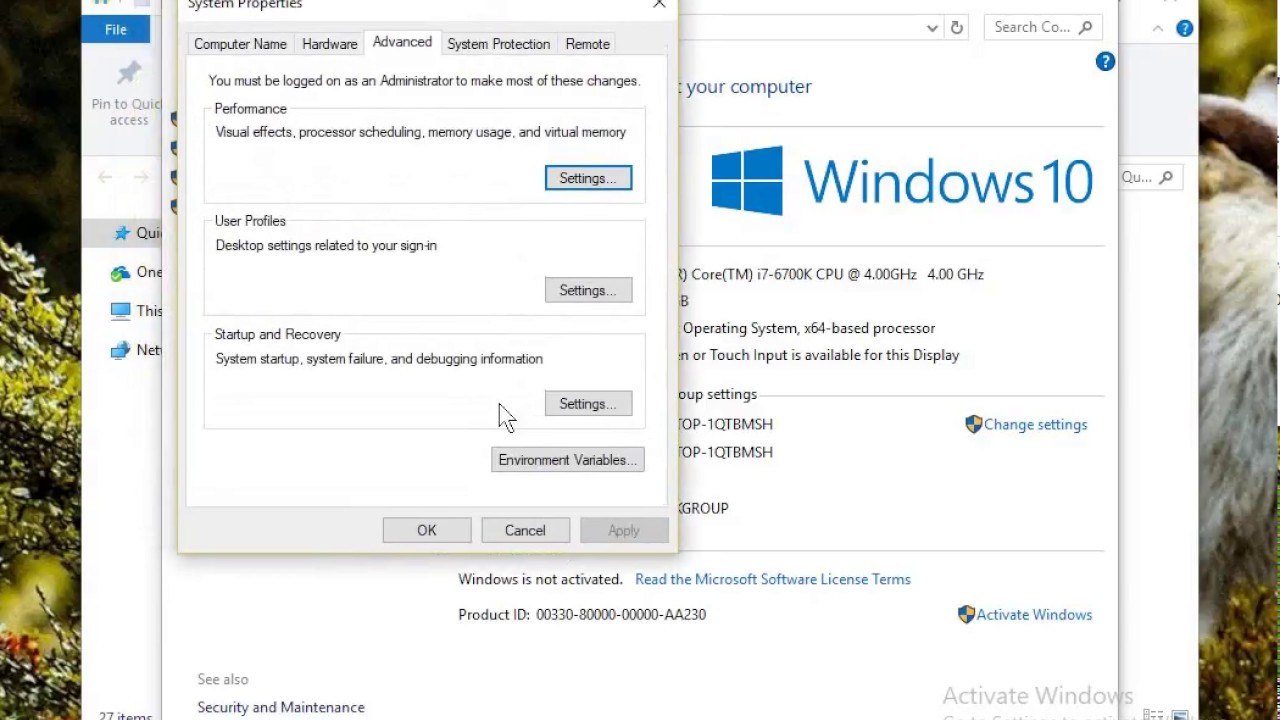
Task: Switch to the Hardware tab
Action: pos(330,44)
